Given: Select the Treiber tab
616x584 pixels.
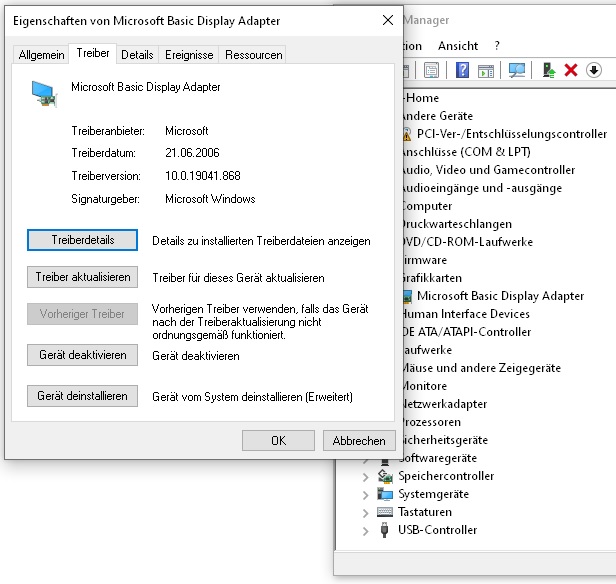Looking at the screenshot, I should (93, 53).
